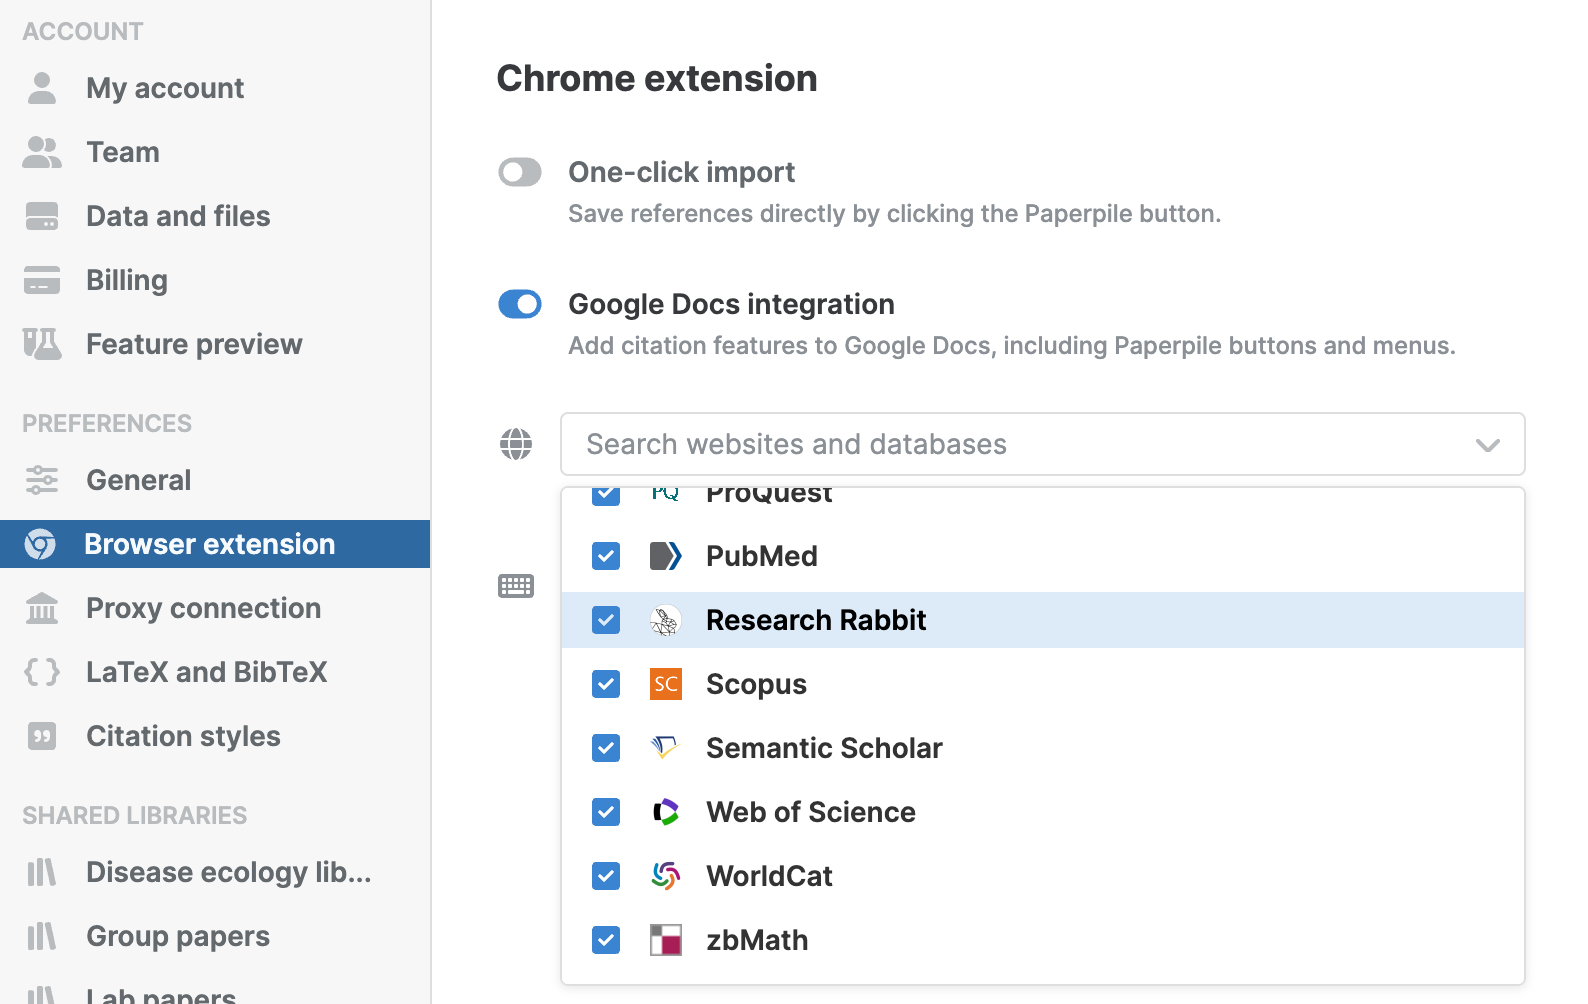Click the zbMath logo icon
1588x1004 pixels.
click(665, 940)
